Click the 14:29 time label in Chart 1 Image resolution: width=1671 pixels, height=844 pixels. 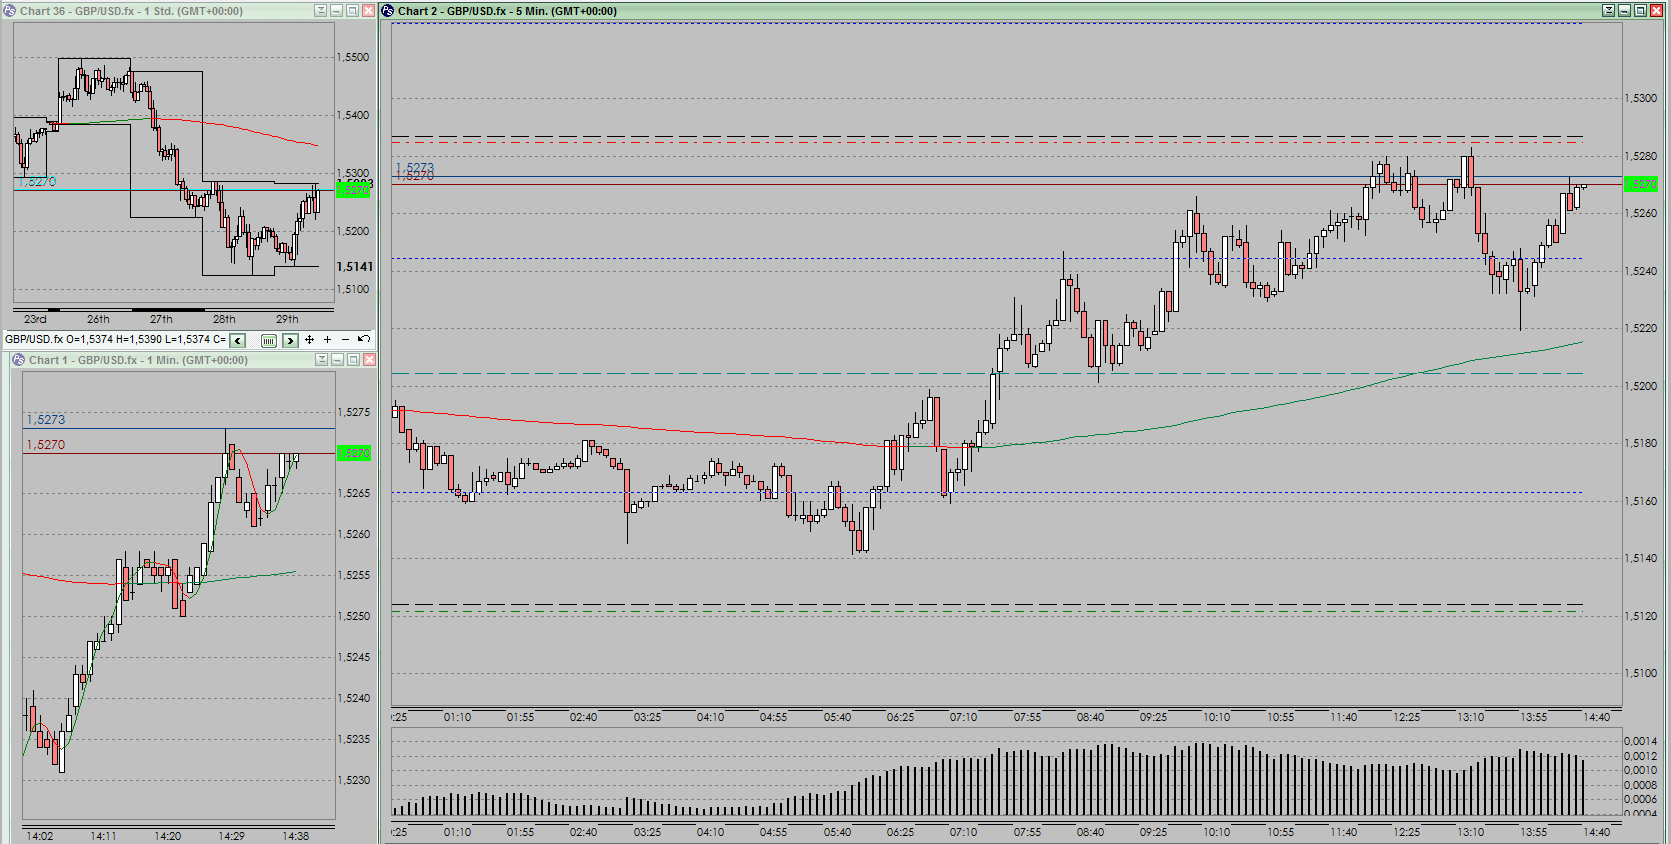[231, 836]
